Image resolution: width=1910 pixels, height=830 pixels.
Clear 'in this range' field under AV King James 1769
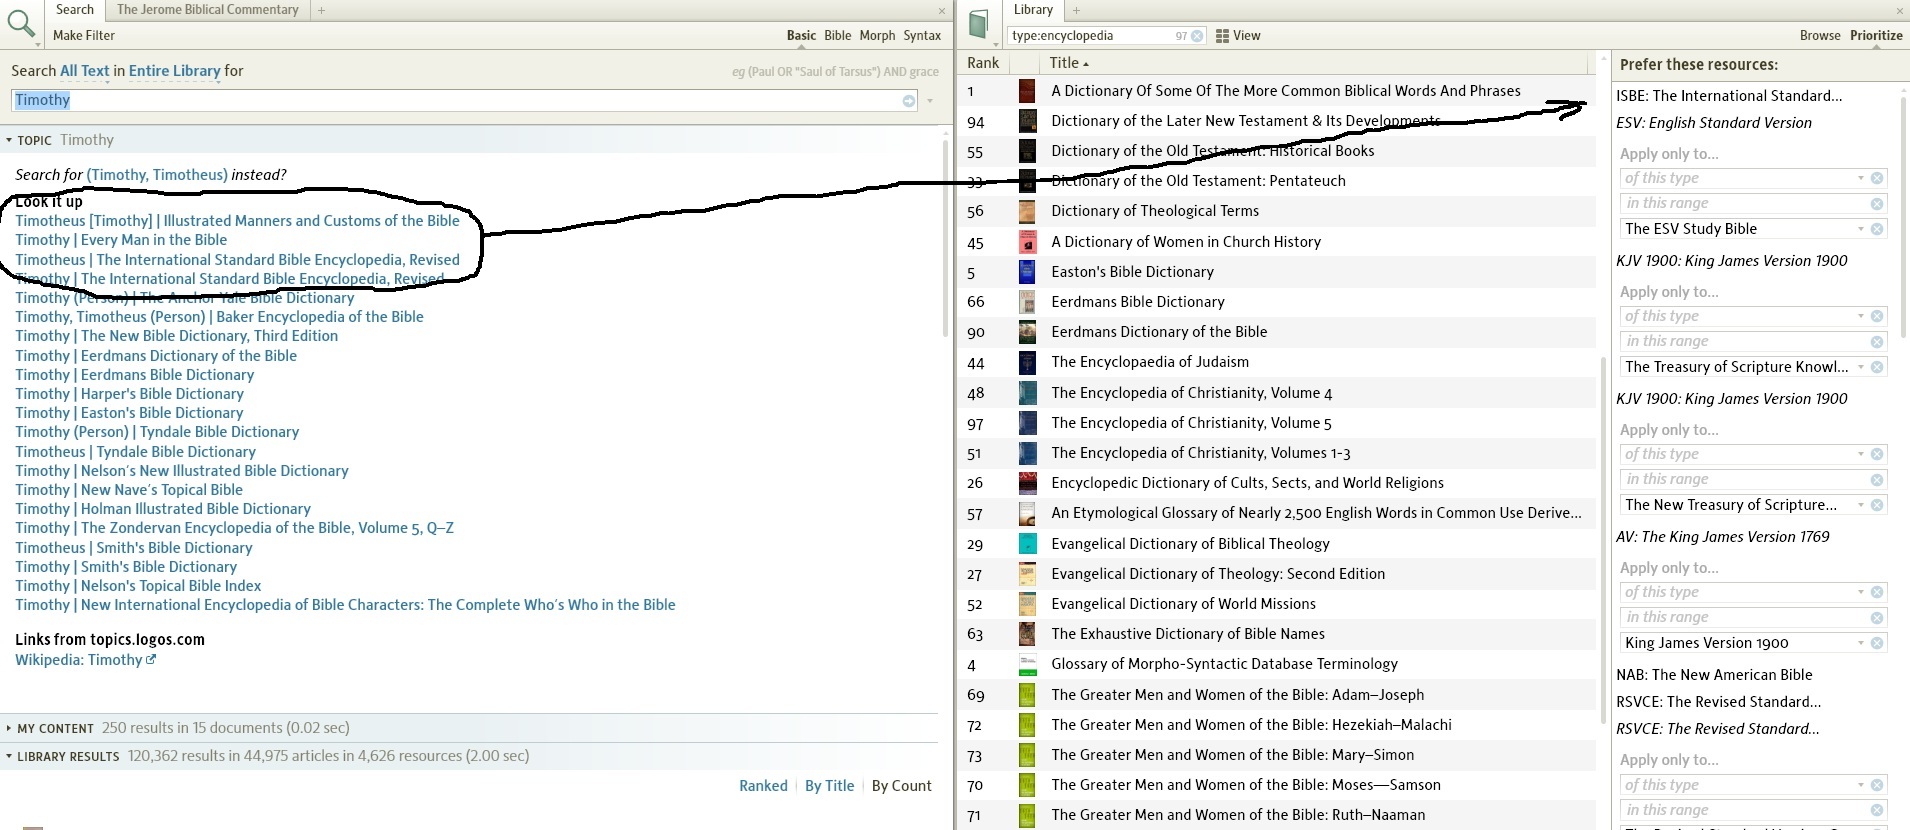click(1877, 618)
